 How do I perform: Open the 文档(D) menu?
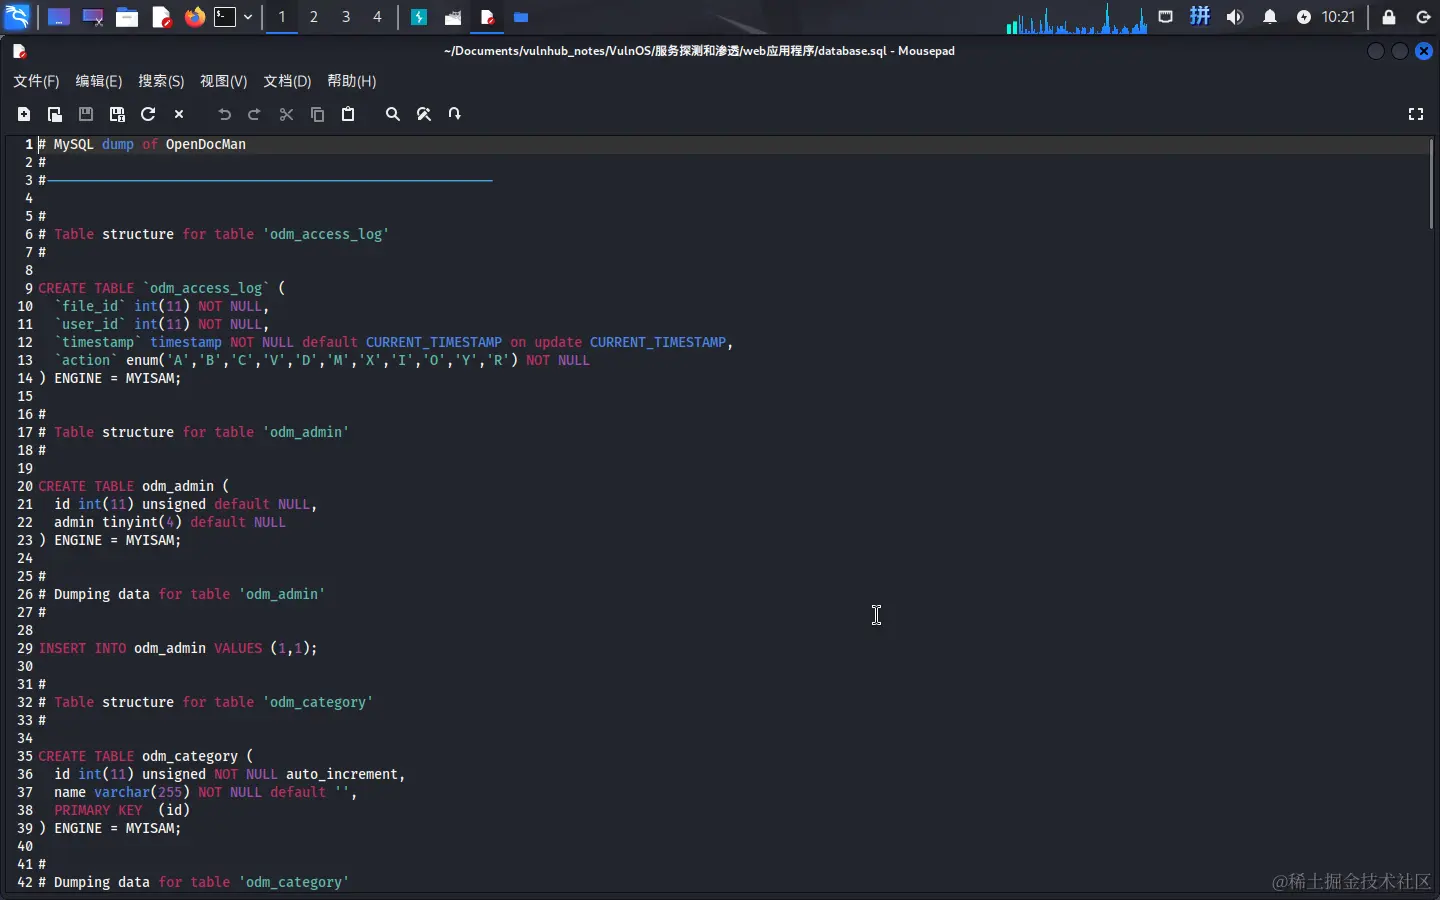(x=287, y=81)
